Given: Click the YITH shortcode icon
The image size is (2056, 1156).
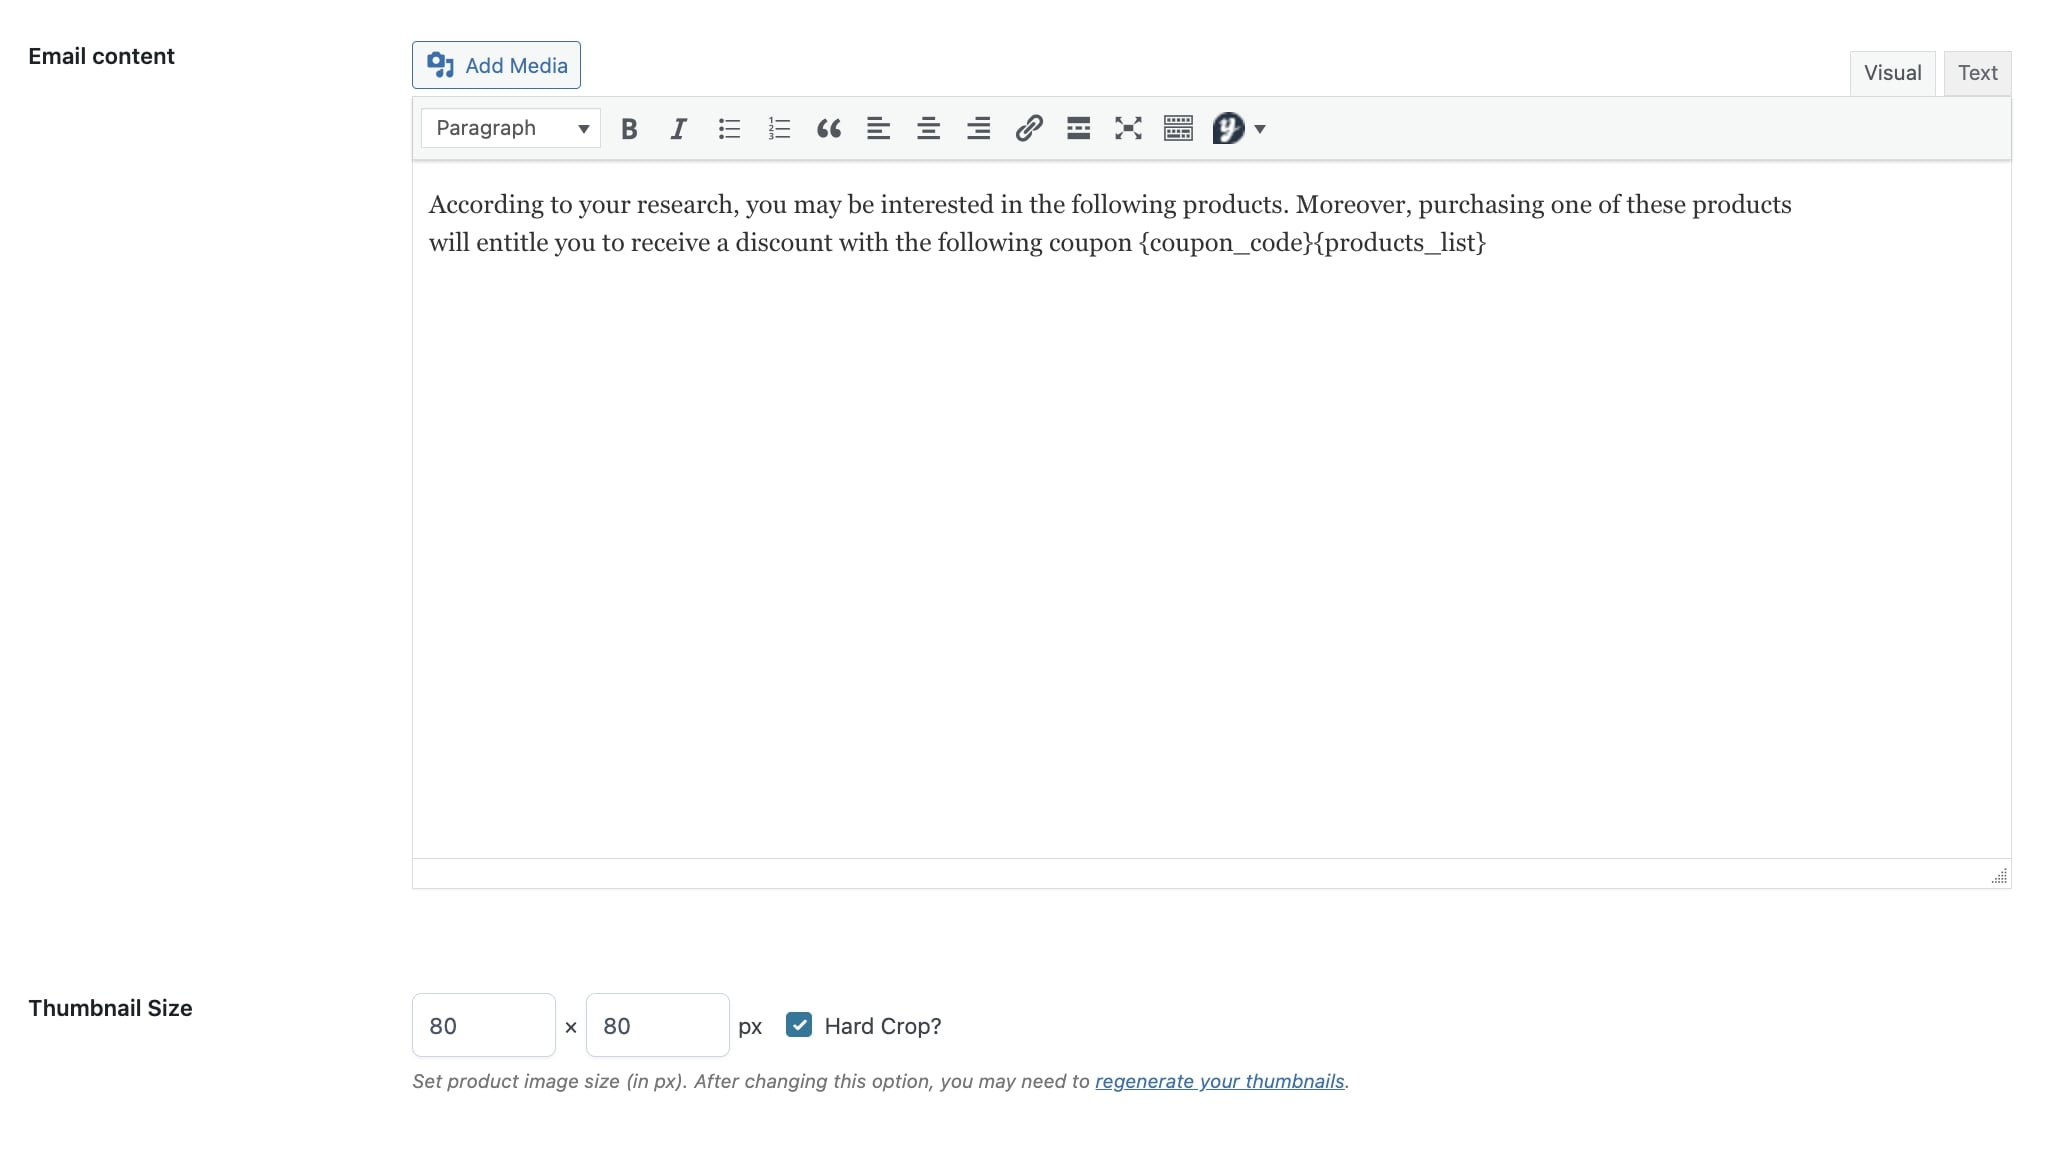Looking at the screenshot, I should point(1228,128).
